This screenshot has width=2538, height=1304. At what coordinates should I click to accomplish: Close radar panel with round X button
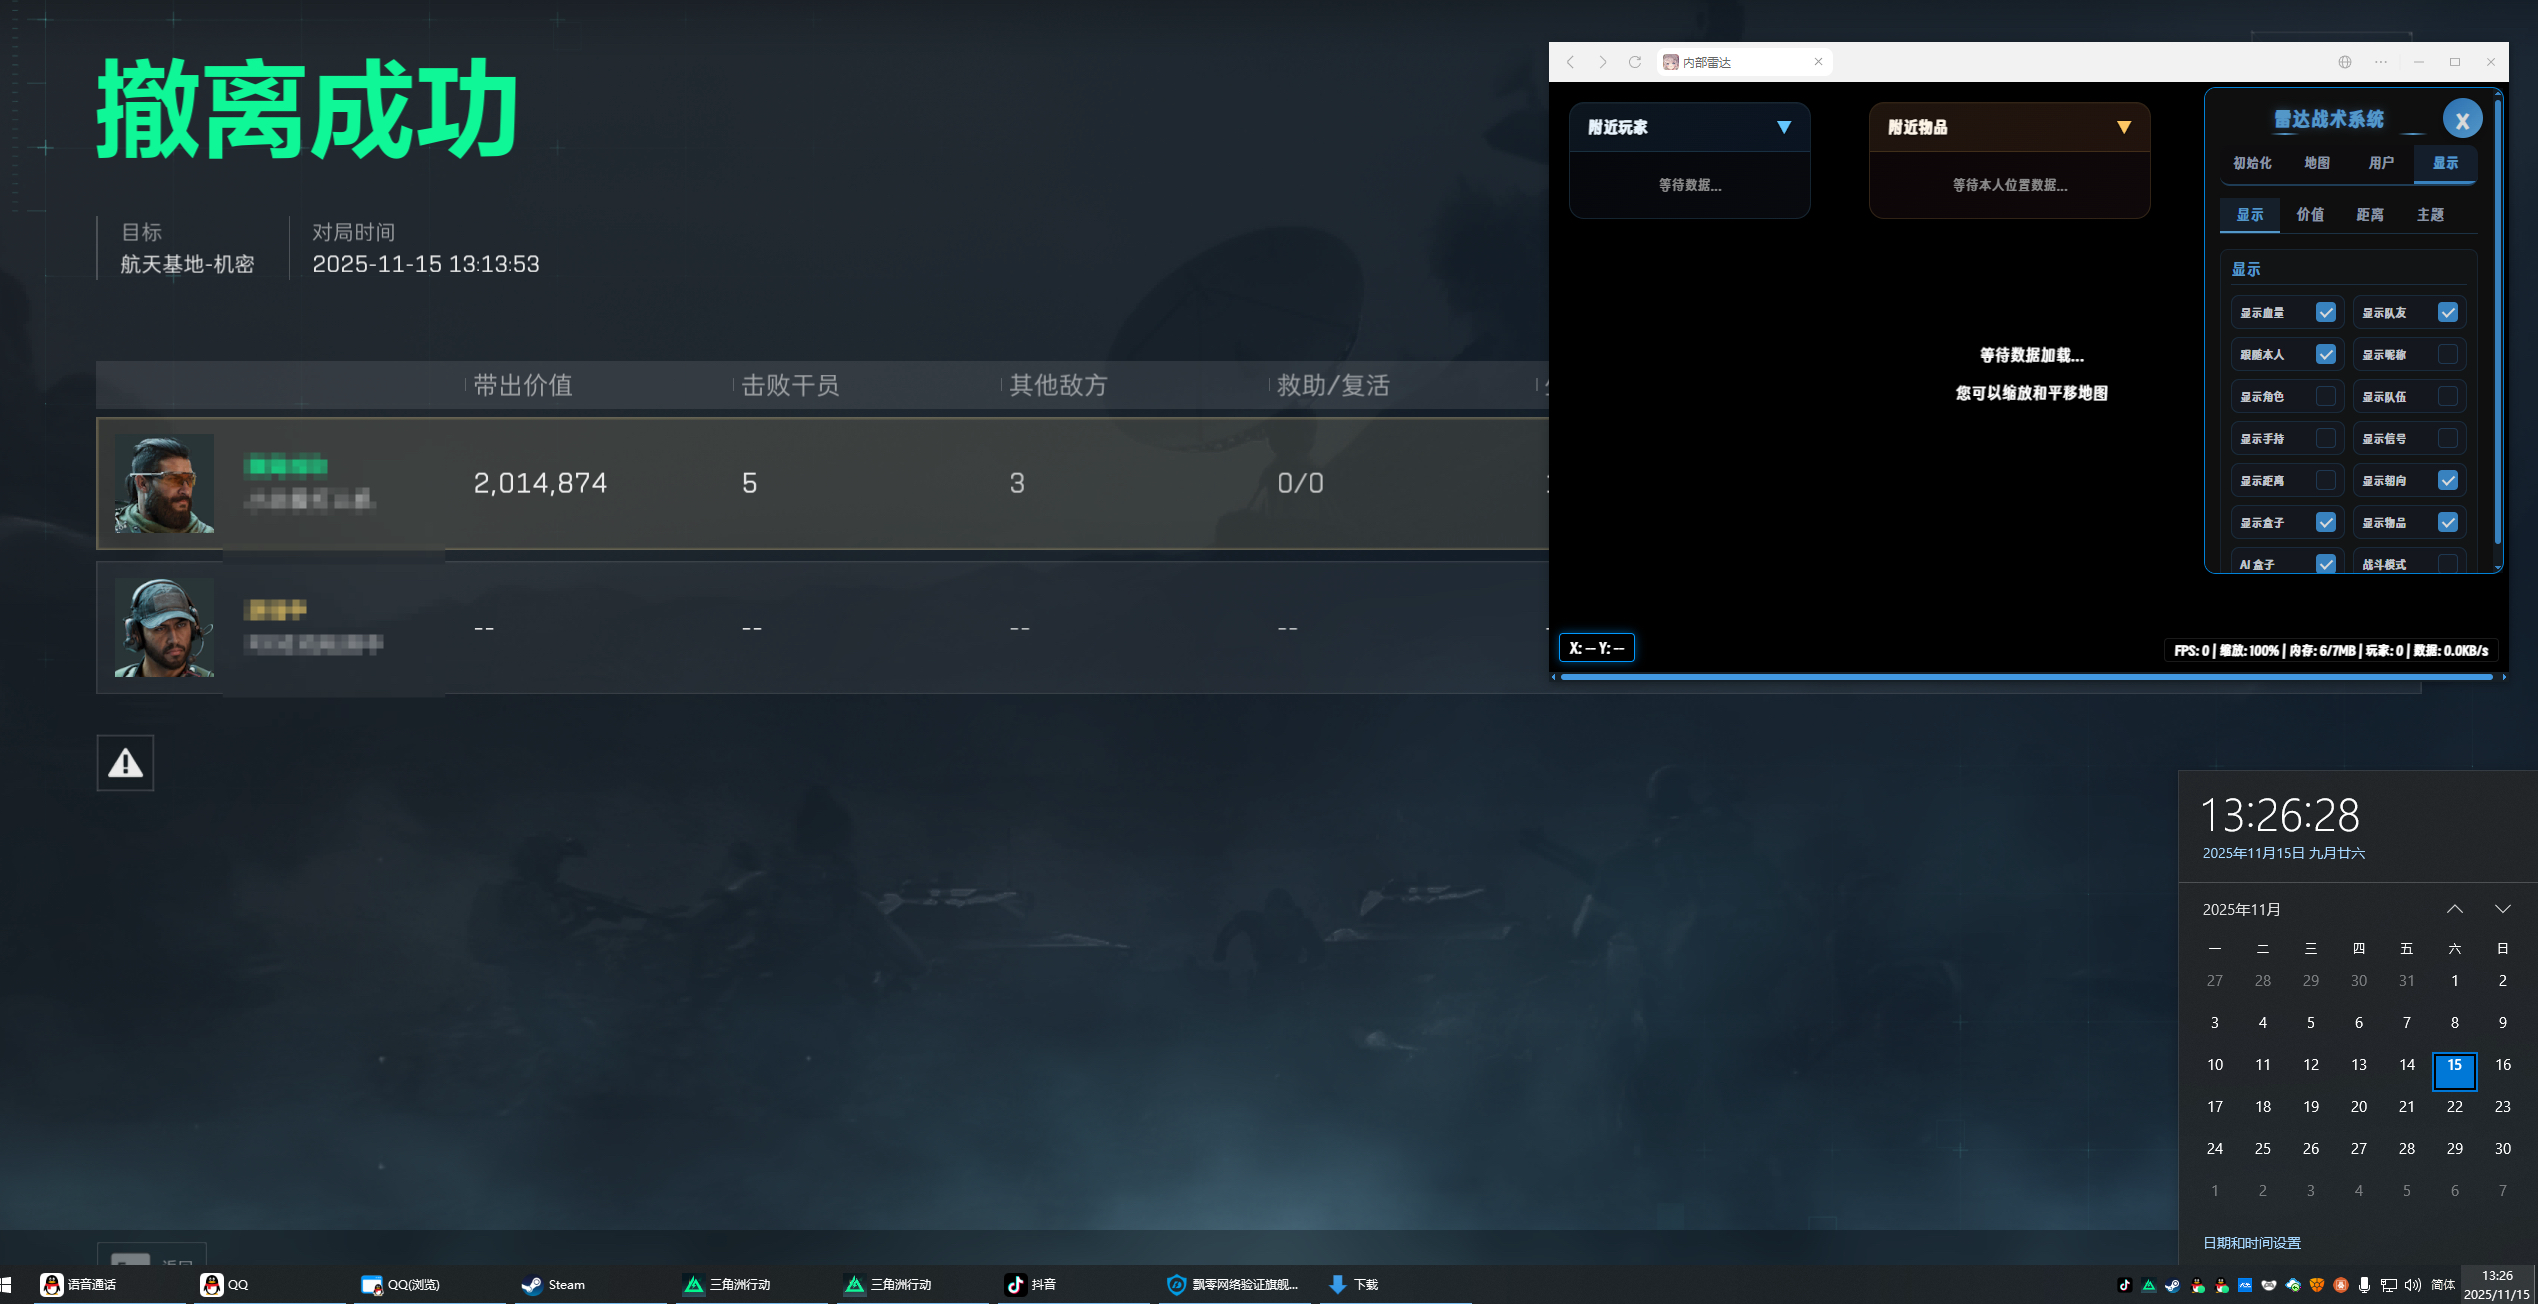pyautogui.click(x=2462, y=120)
